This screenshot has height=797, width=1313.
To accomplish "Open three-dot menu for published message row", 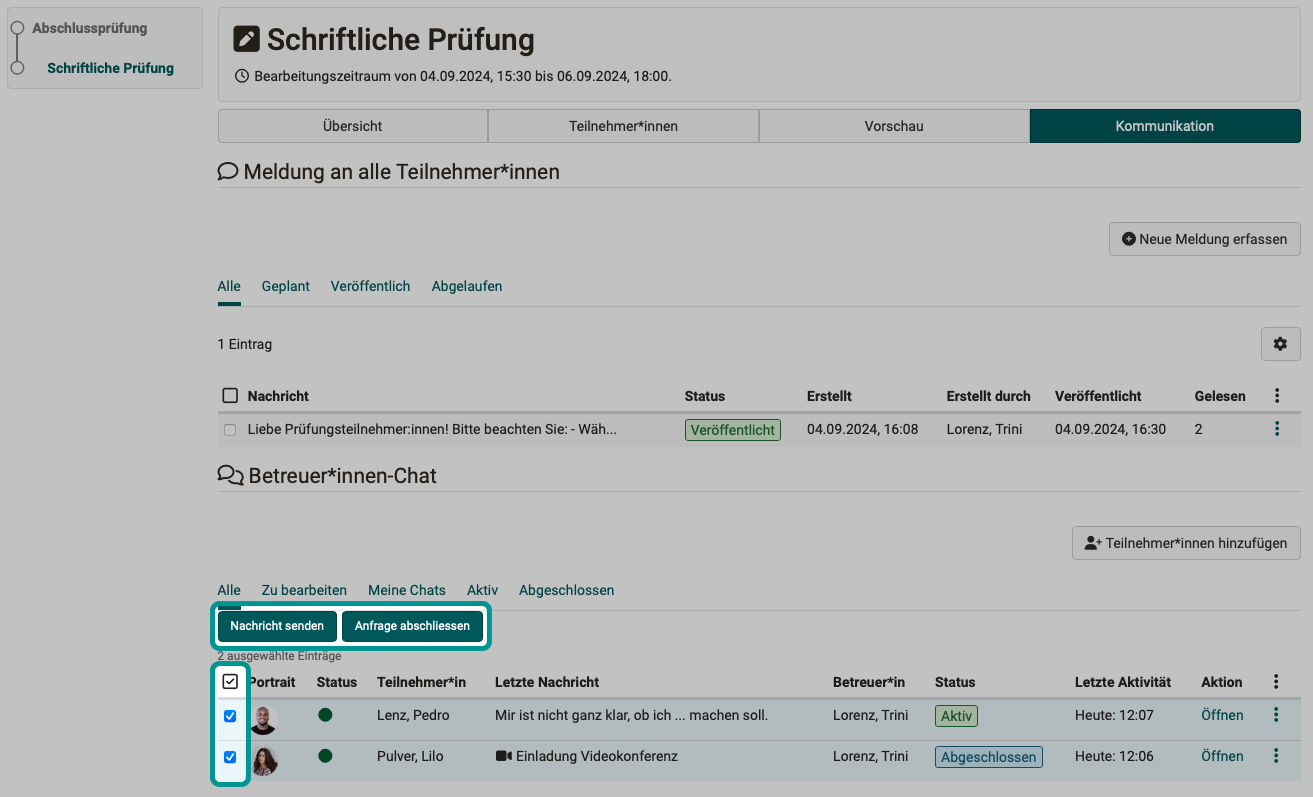I will pyautogui.click(x=1276, y=429).
